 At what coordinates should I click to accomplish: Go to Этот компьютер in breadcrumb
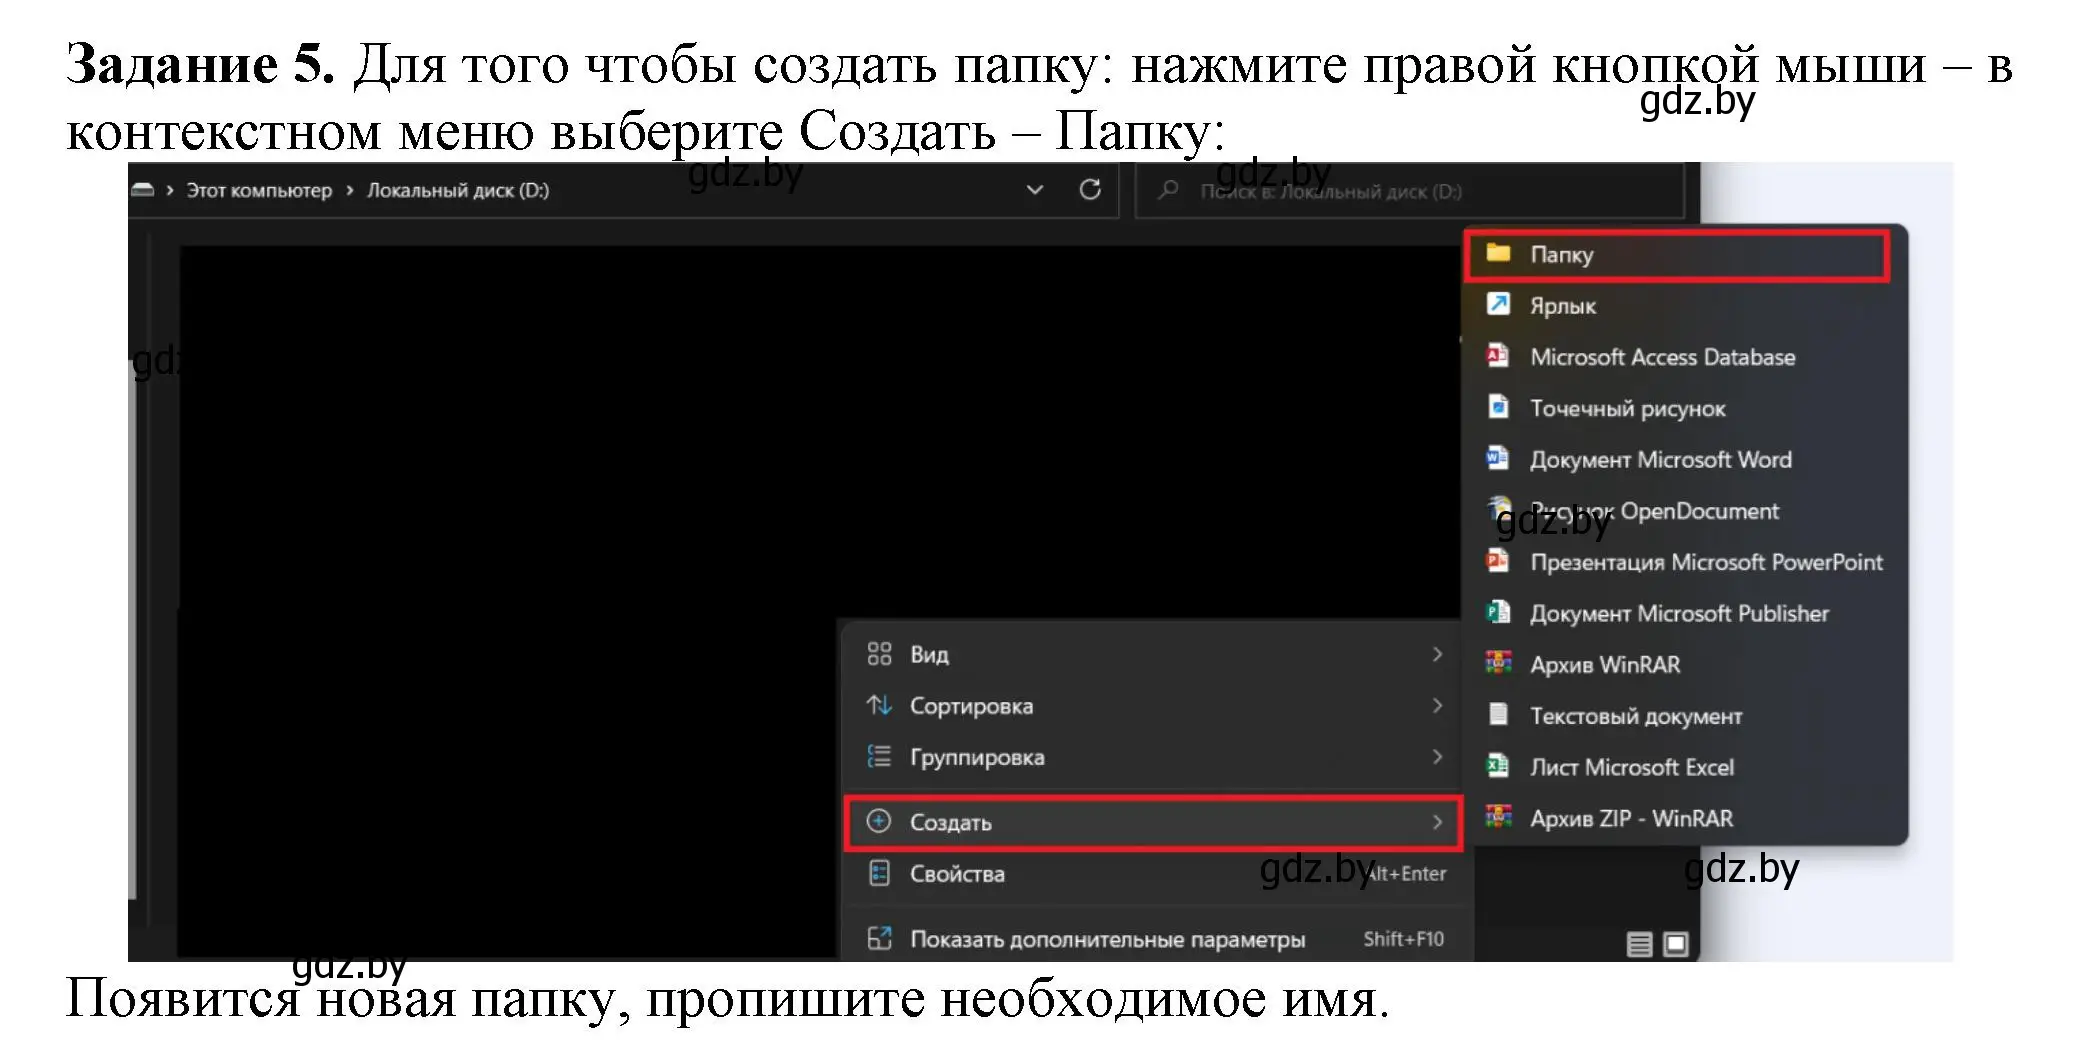(259, 190)
